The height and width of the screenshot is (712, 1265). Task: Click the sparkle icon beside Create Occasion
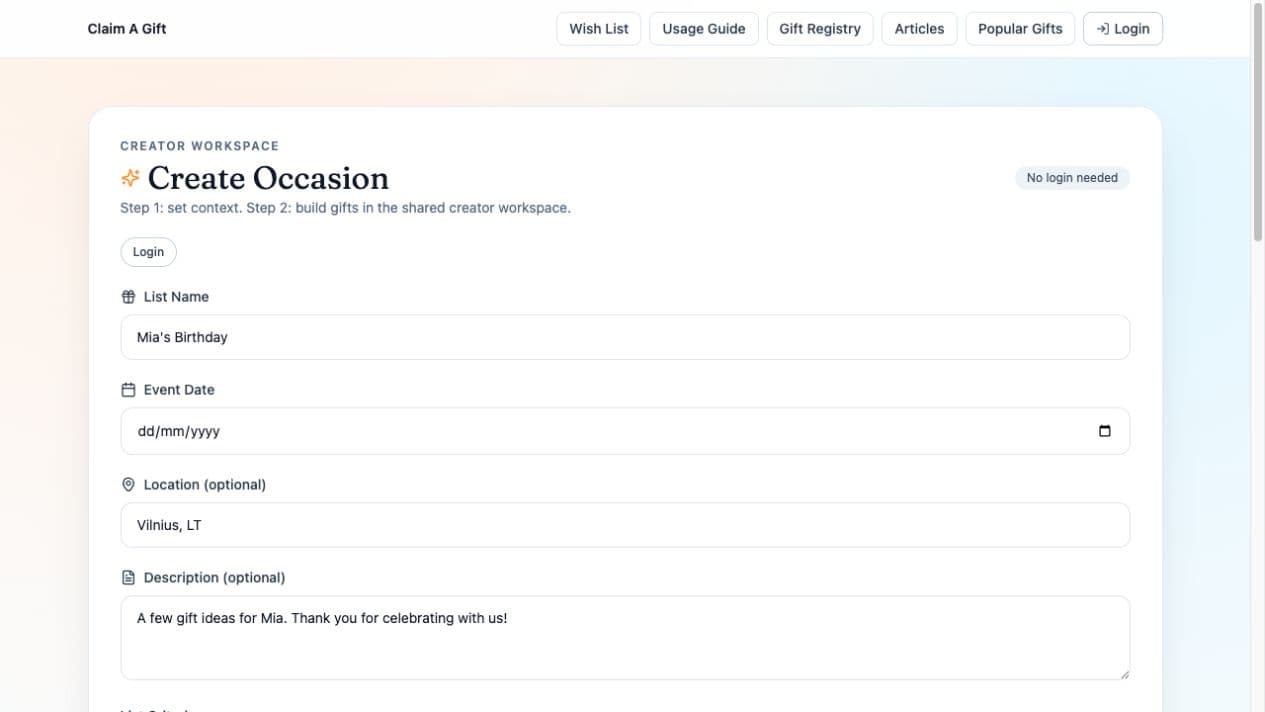130,178
